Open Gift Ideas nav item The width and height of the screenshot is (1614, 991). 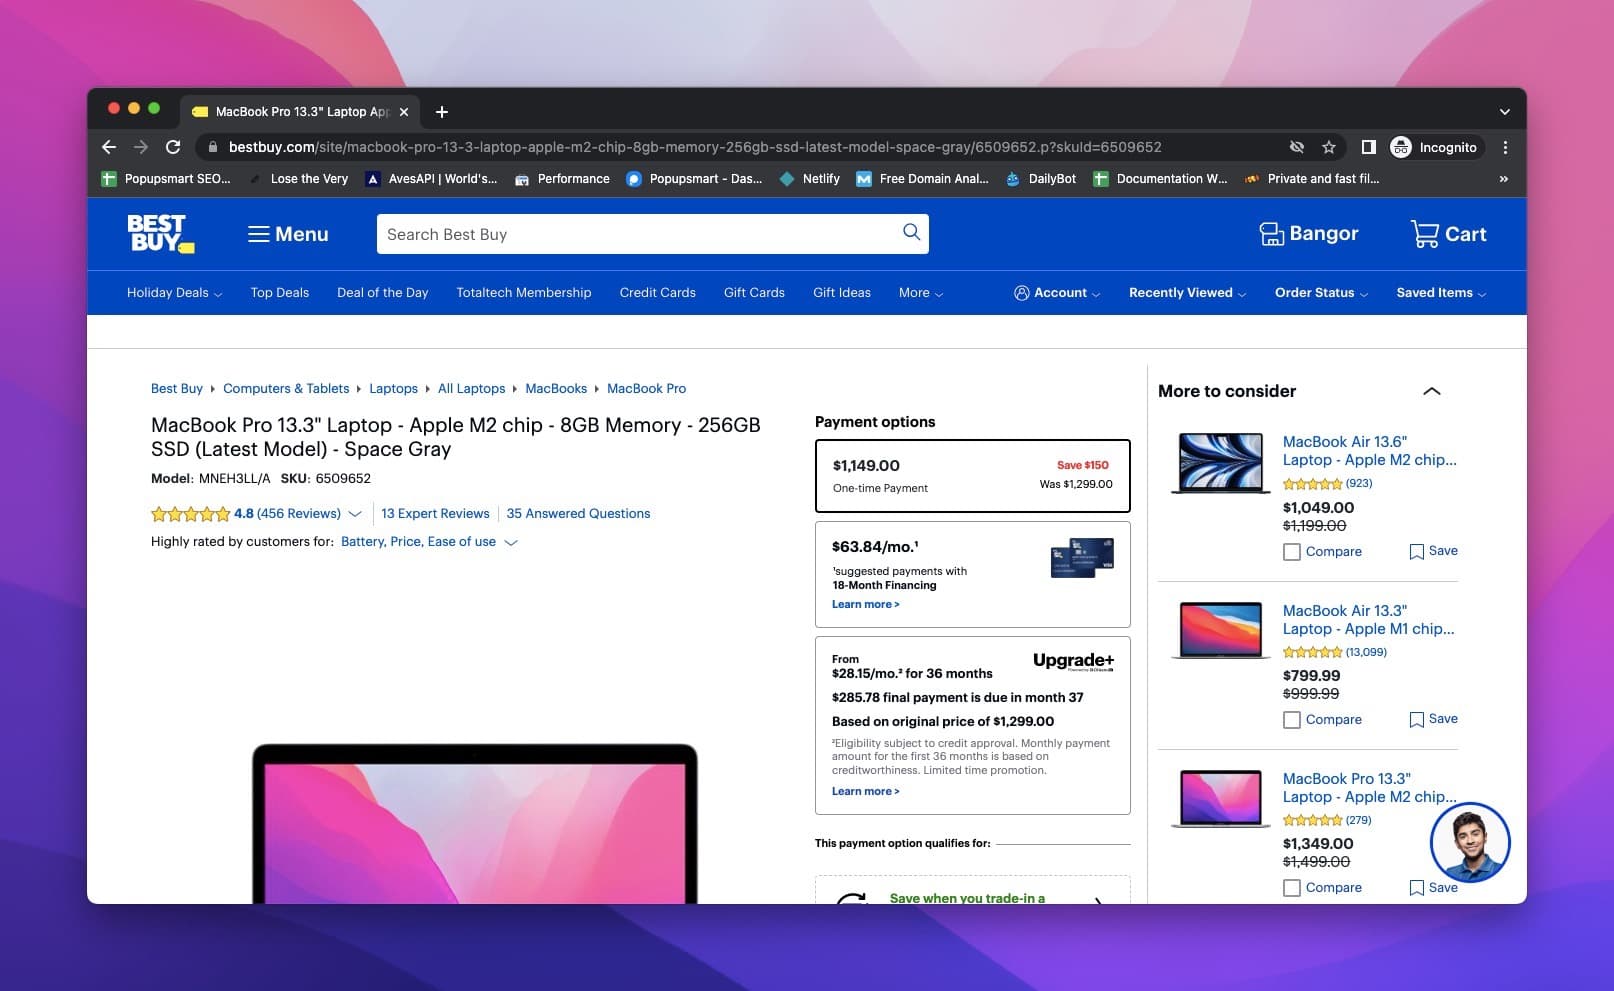[842, 293]
